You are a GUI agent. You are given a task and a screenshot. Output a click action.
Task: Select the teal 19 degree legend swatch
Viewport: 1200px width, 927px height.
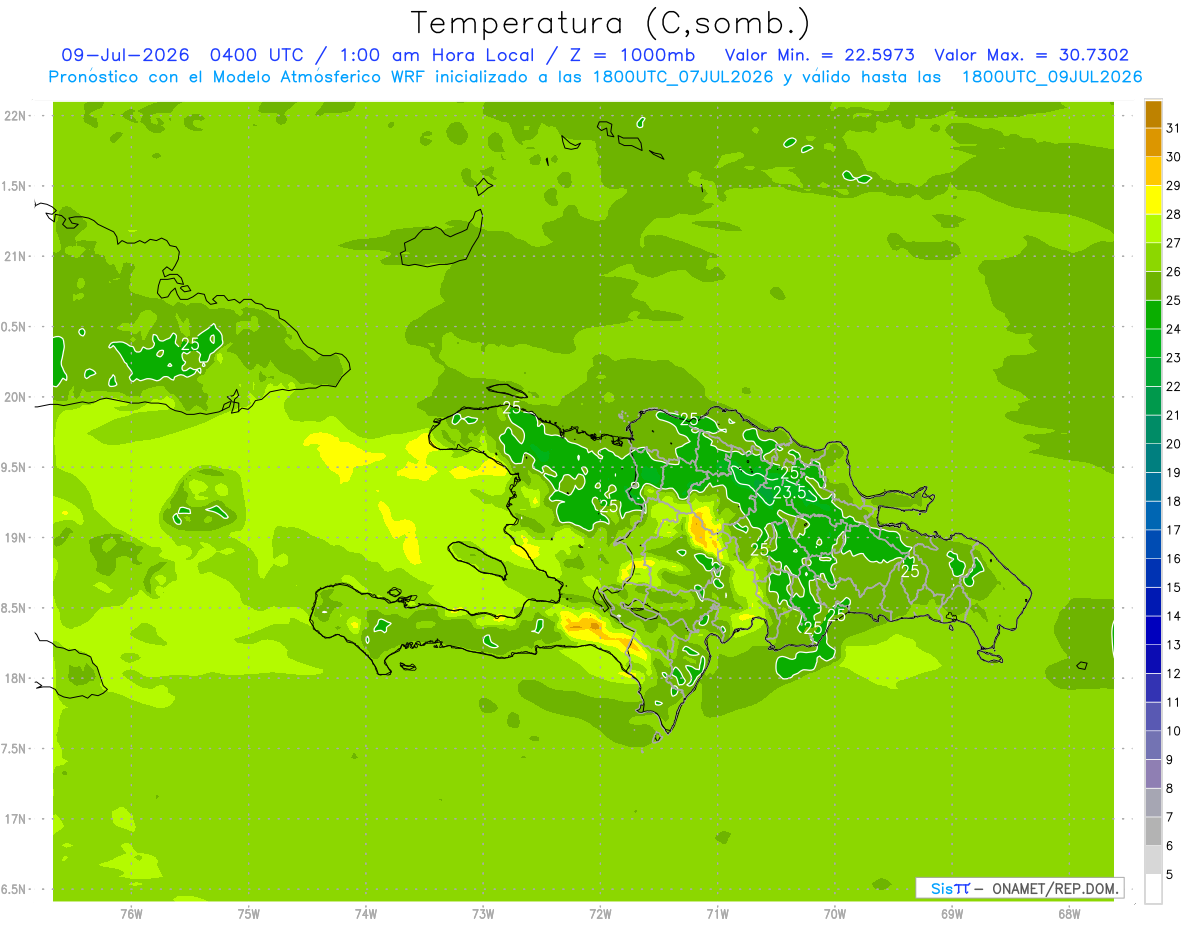click(1153, 458)
